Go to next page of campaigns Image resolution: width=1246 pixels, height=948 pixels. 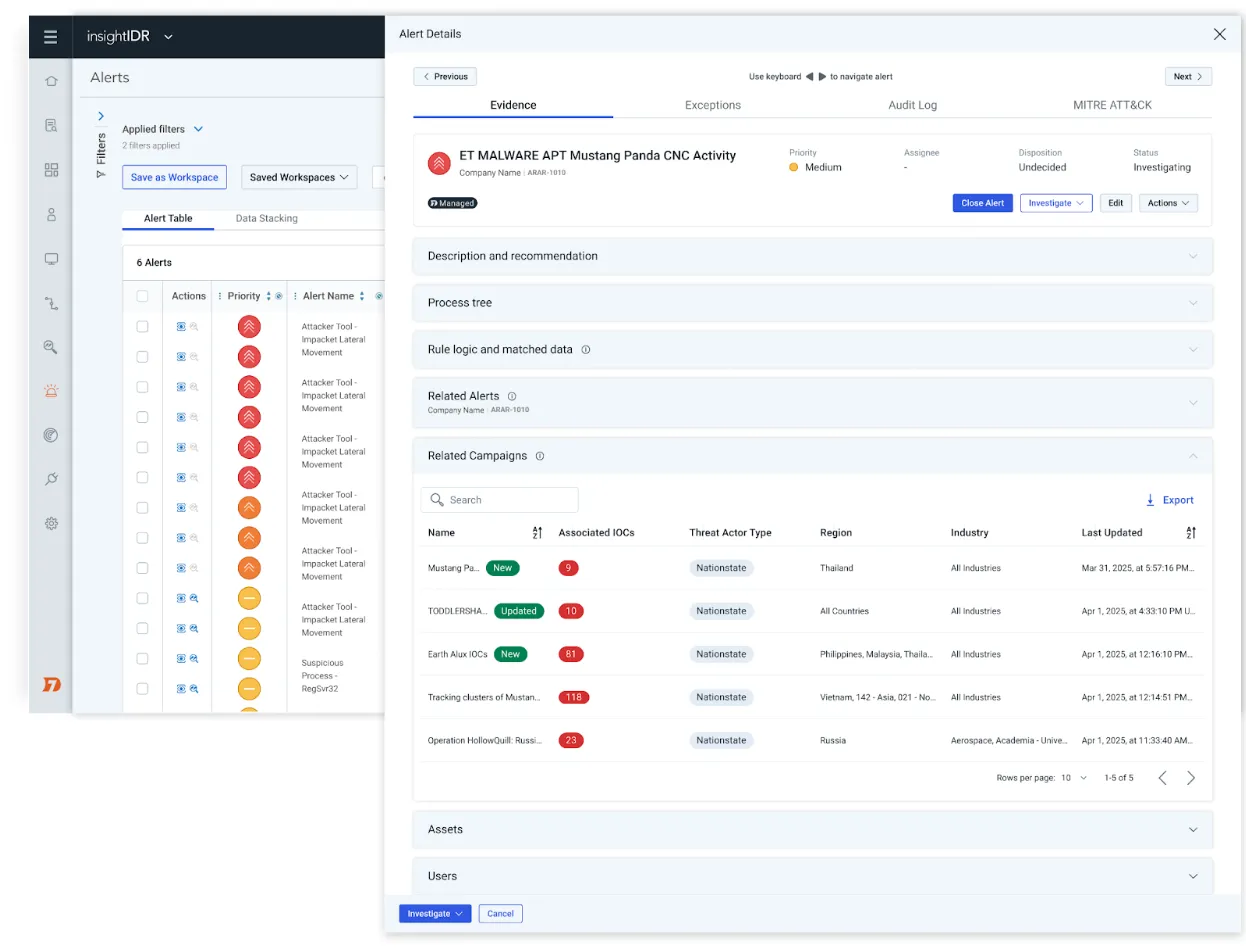click(1190, 778)
